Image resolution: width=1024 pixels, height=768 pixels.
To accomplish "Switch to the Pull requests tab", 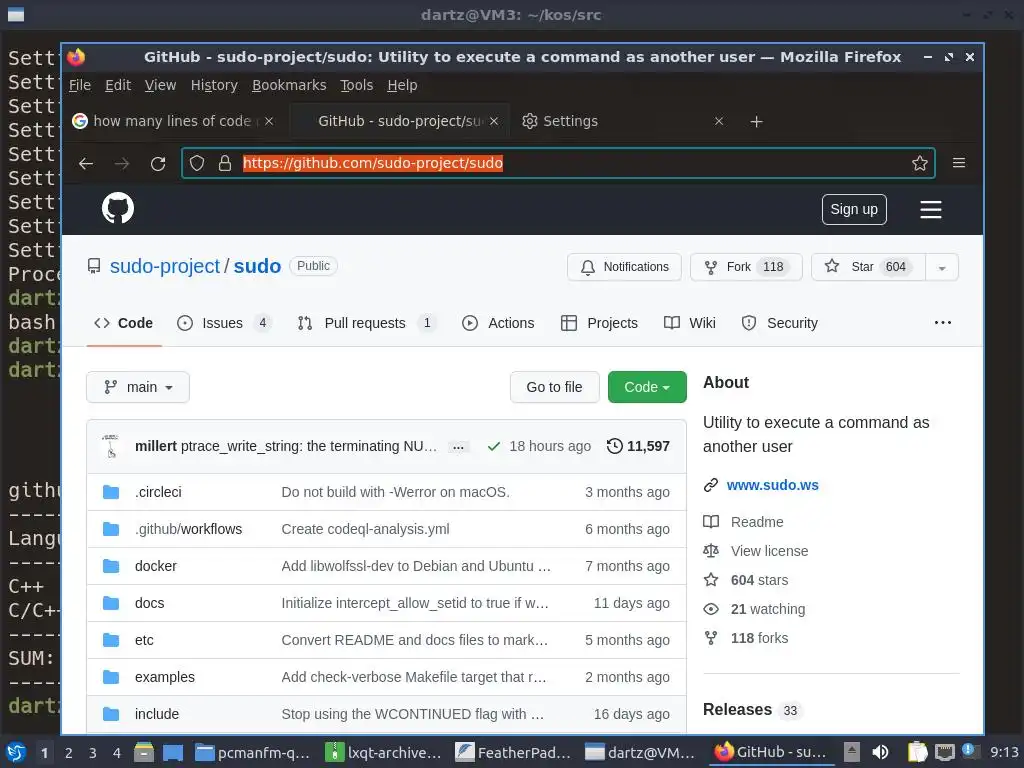I will (x=367, y=323).
